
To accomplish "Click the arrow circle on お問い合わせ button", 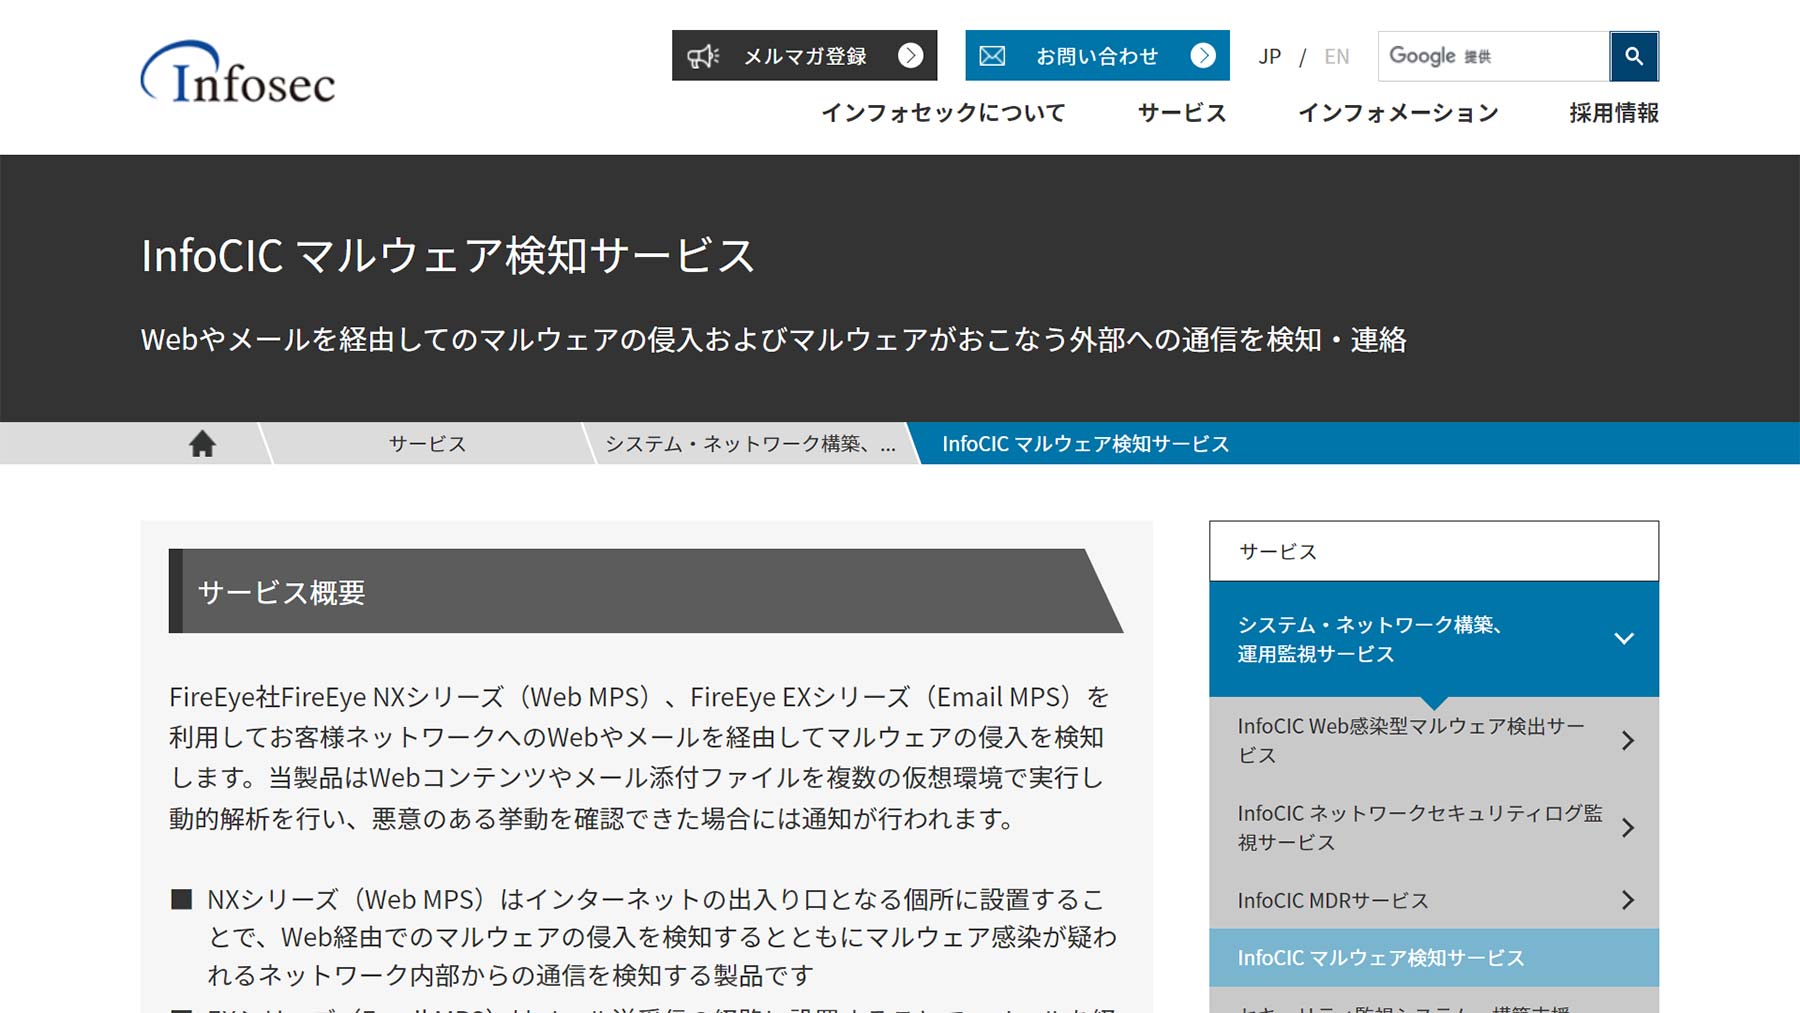I will tap(1203, 56).
